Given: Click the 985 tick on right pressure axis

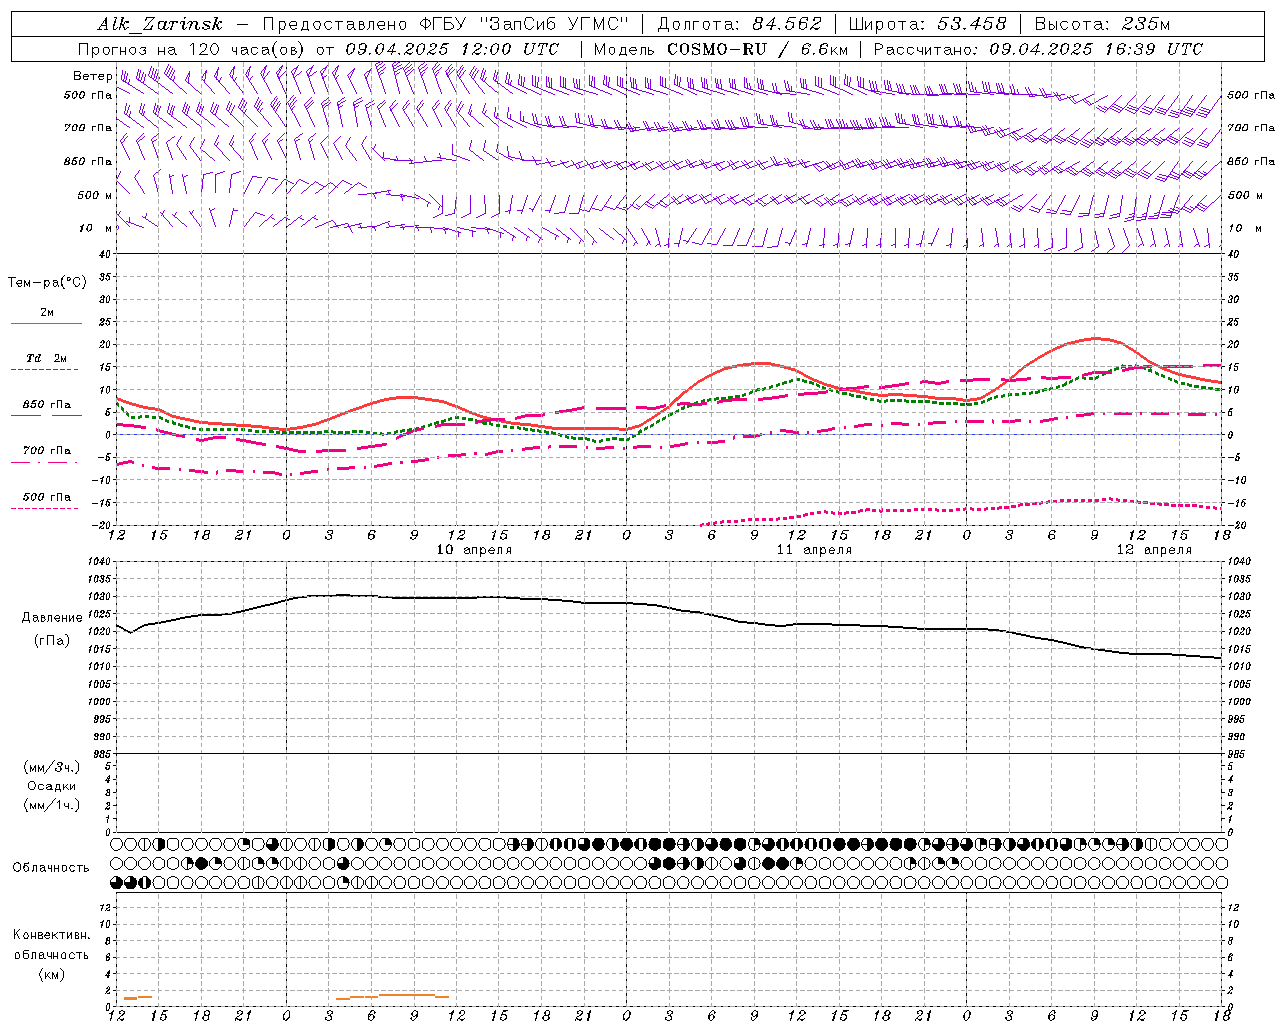Looking at the screenshot, I should (x=1238, y=754).
